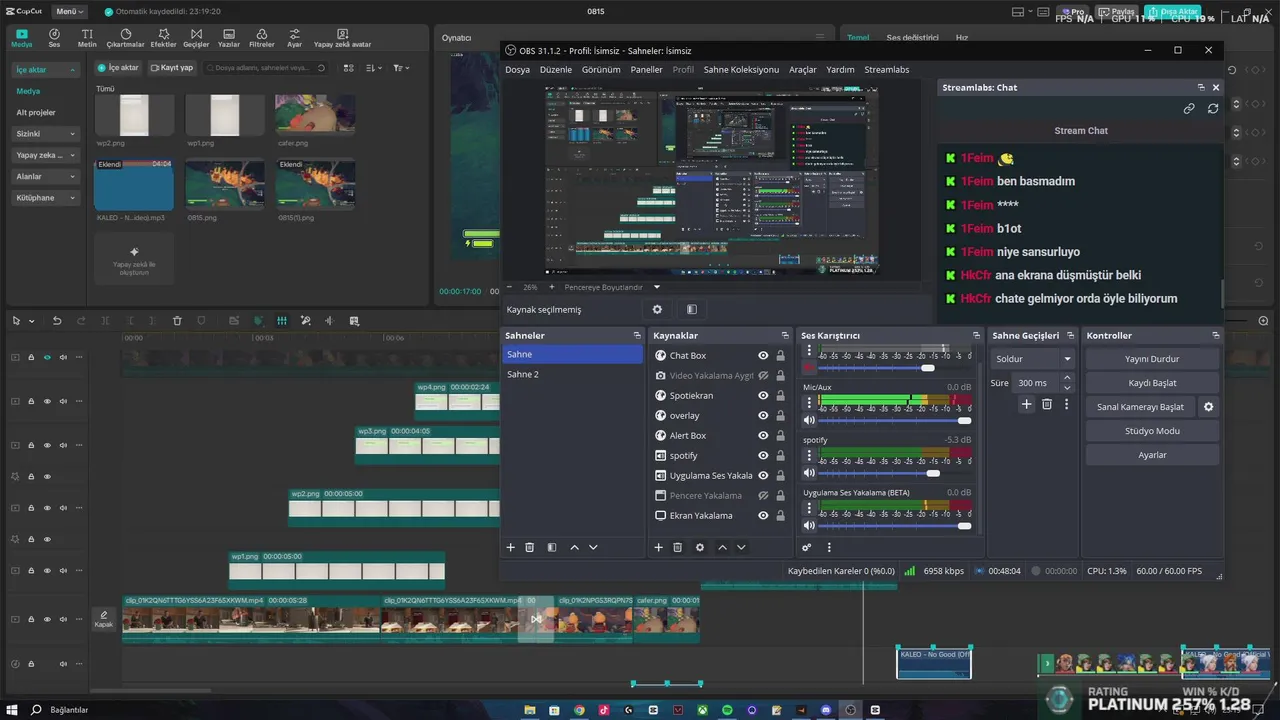Image resolution: width=1280 pixels, height=720 pixels.
Task: Select Sahne 2 in scenes list
Action: point(572,374)
